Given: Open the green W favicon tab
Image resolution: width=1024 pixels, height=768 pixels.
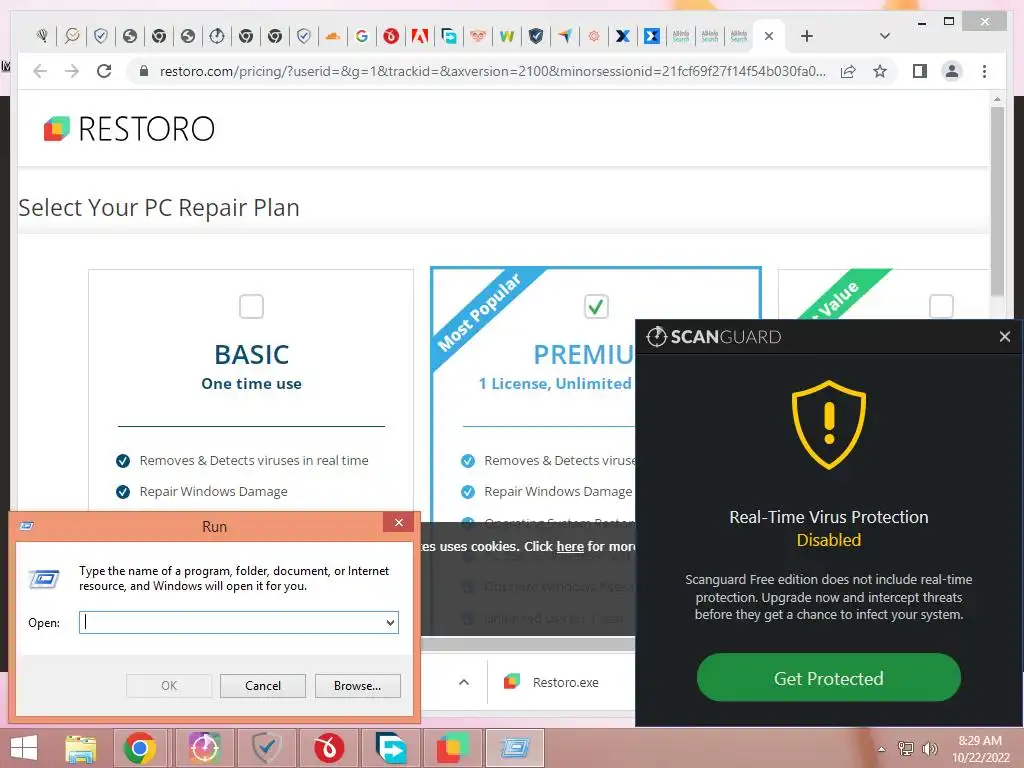Looking at the screenshot, I should (x=507, y=37).
